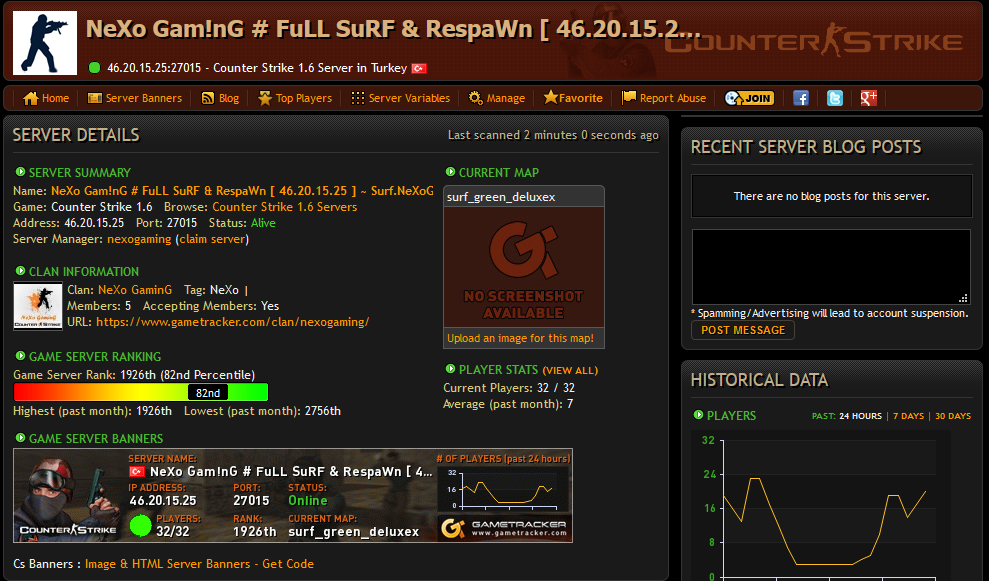Share the server on Google Plus
This screenshot has height=581, width=989.
pyautogui.click(x=869, y=98)
